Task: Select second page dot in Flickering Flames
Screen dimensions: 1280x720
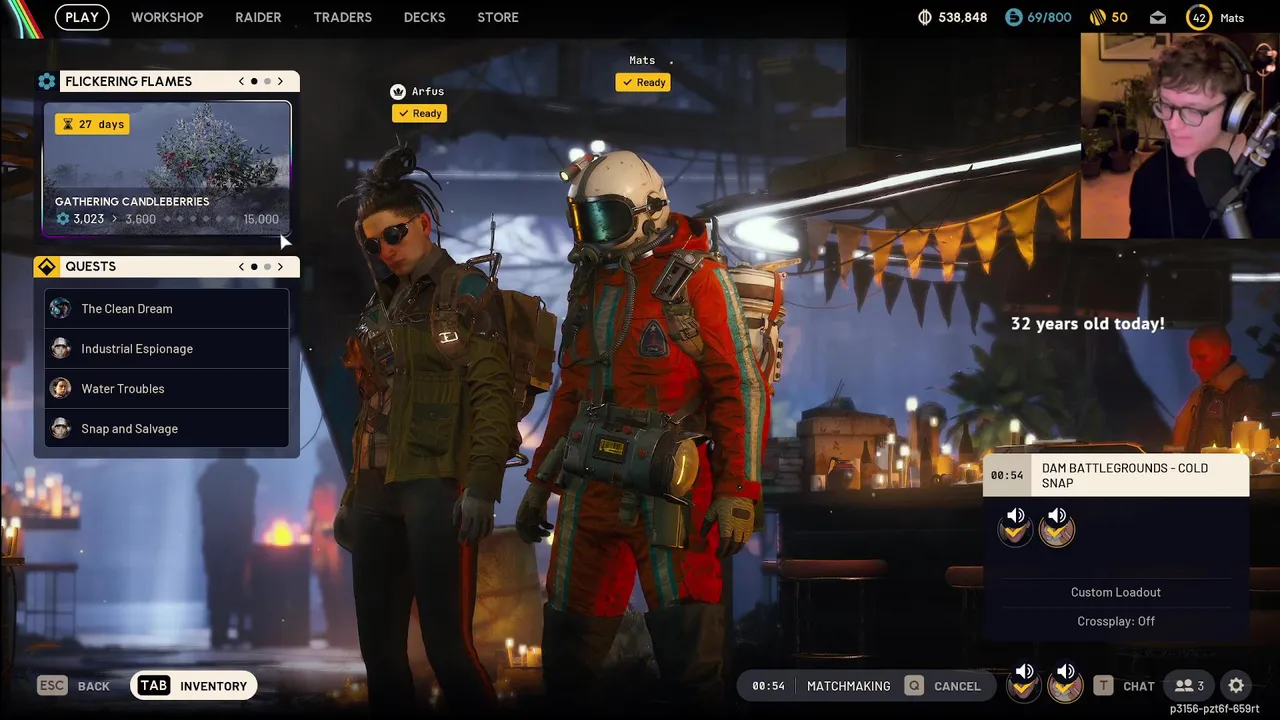Action: point(267,81)
